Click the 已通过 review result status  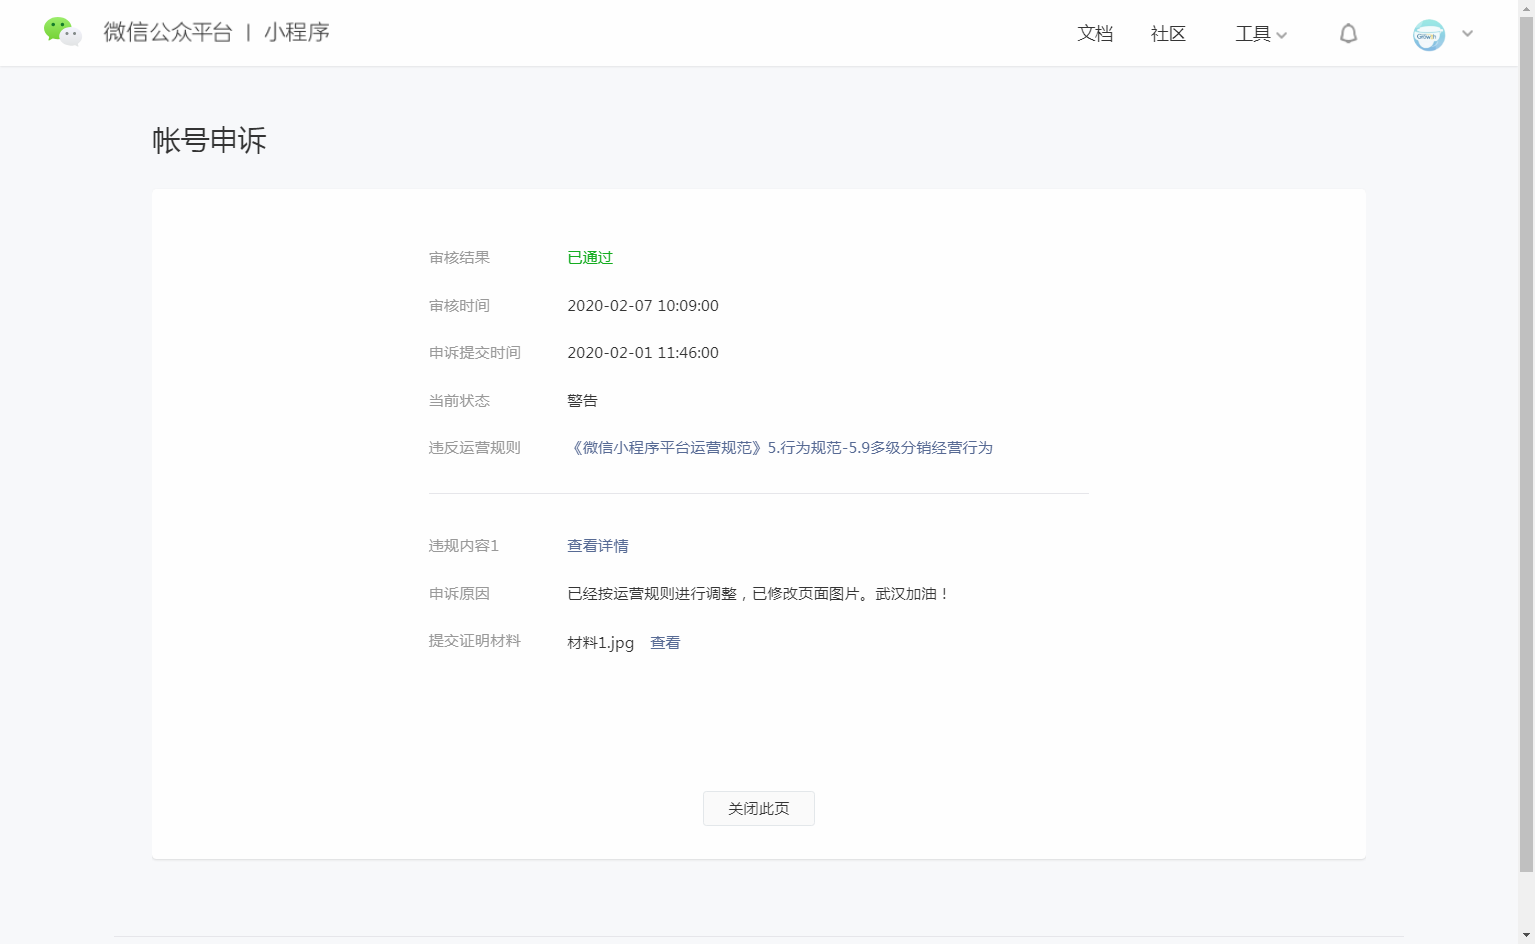pyautogui.click(x=590, y=258)
